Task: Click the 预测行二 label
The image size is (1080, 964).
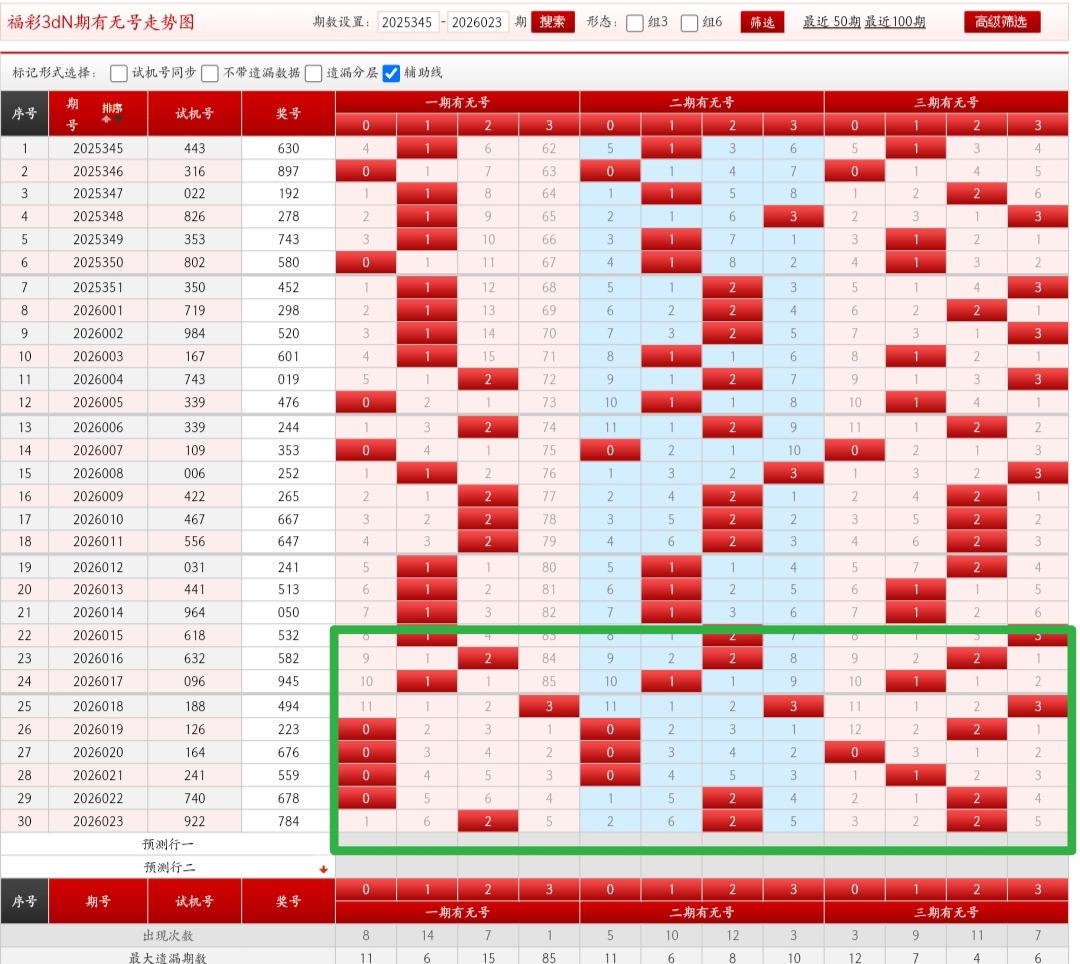Action: coord(169,868)
